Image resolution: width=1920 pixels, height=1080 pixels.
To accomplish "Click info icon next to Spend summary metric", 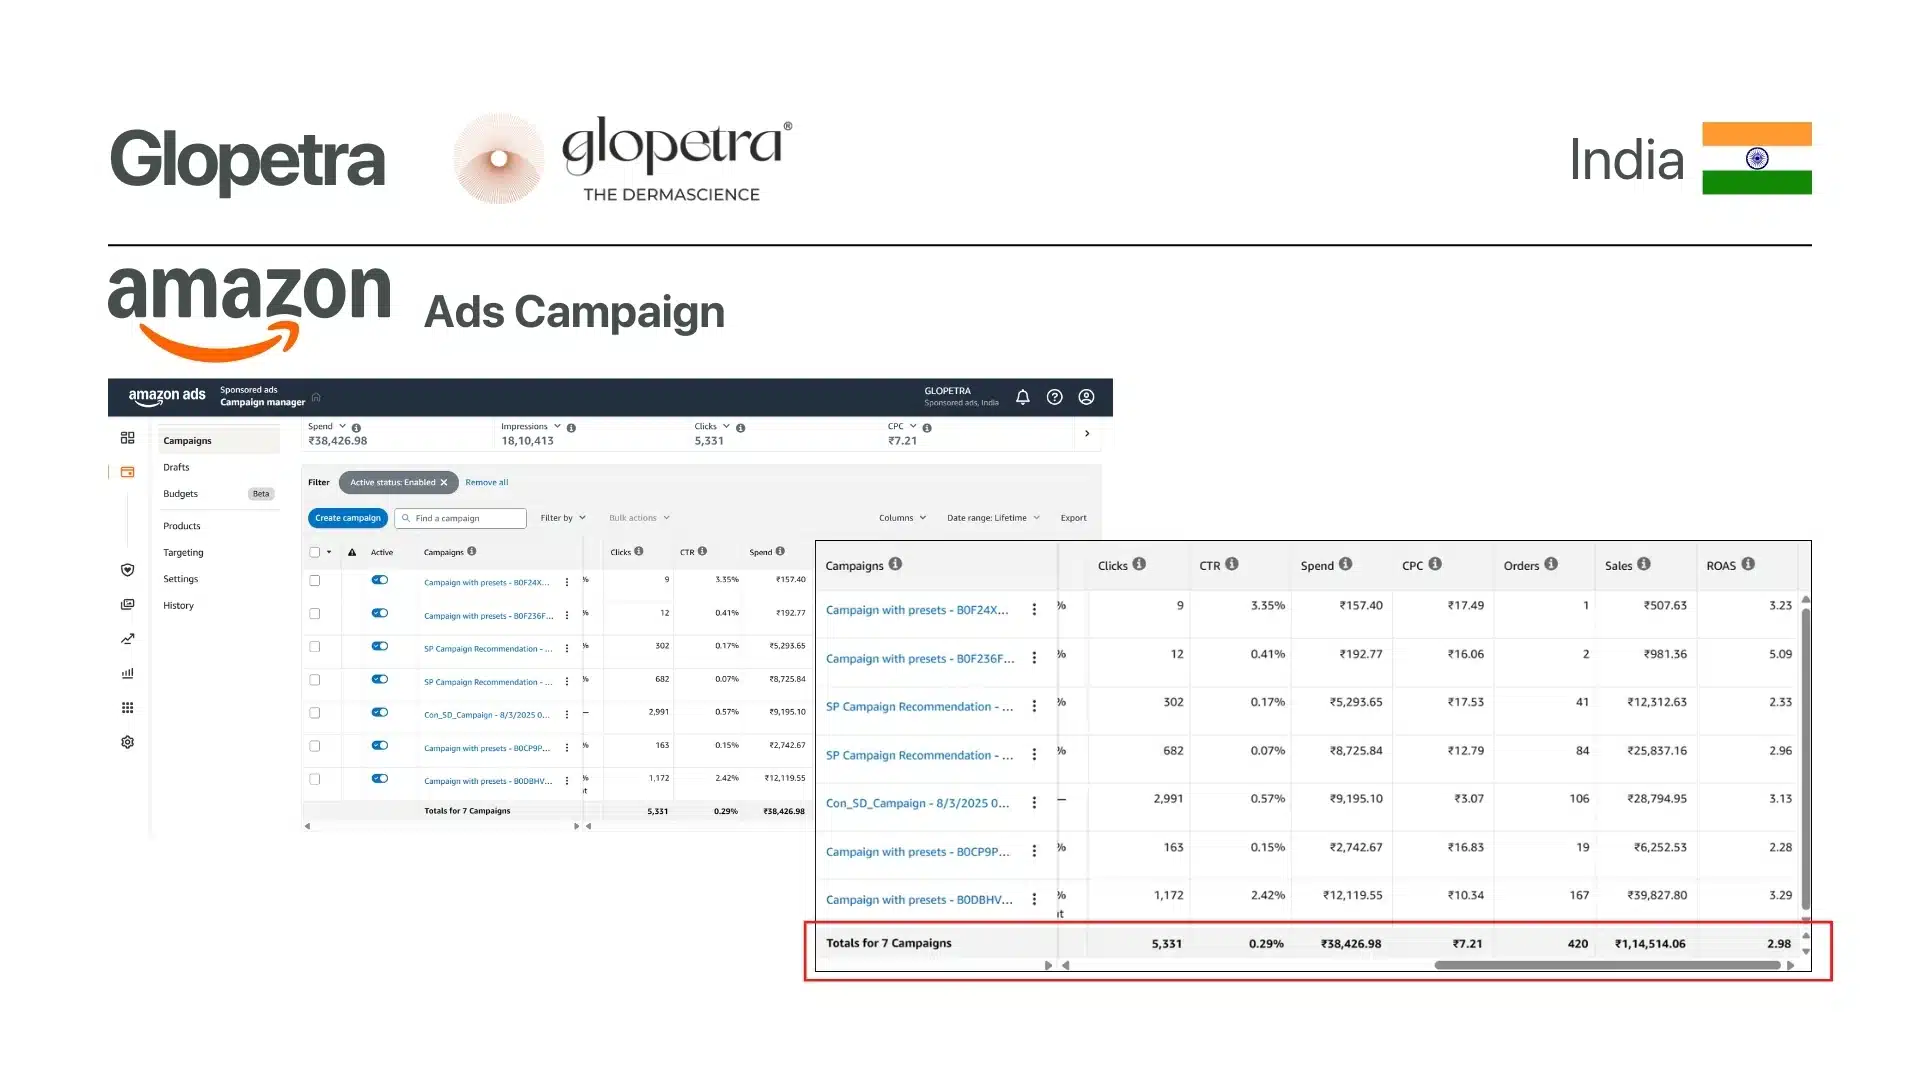I will [356, 427].
